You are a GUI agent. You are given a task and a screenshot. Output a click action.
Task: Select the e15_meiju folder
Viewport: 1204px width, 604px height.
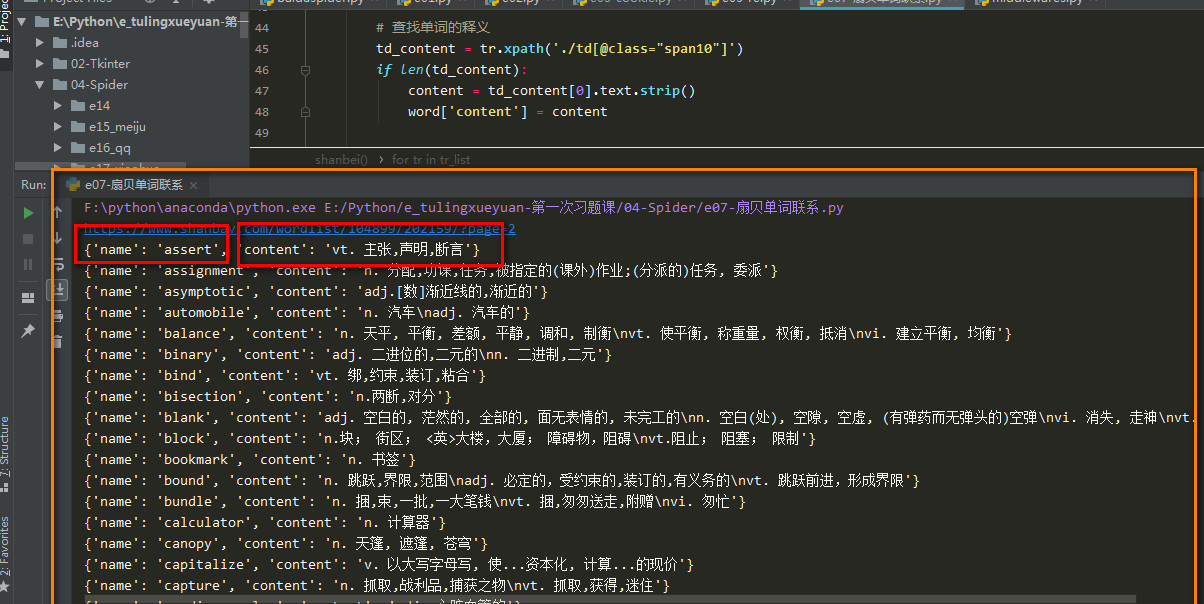click(108, 127)
